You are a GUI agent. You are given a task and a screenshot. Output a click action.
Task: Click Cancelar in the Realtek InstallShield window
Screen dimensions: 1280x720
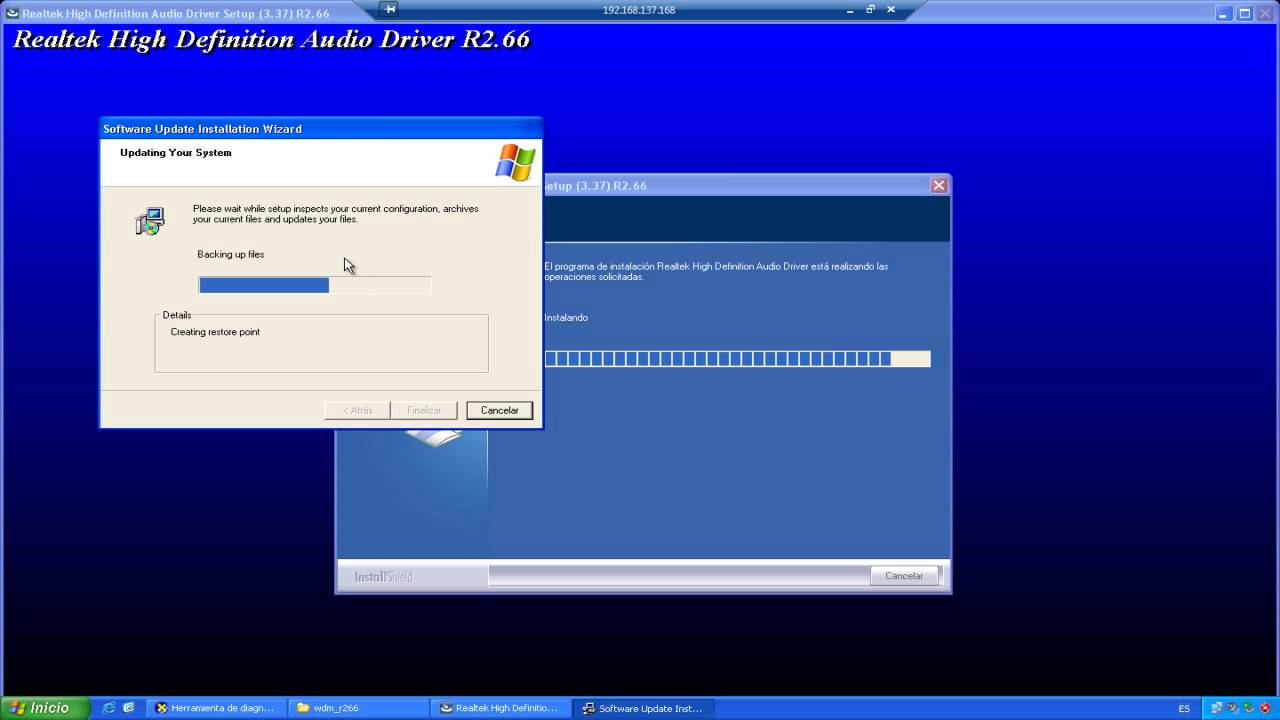pos(904,576)
